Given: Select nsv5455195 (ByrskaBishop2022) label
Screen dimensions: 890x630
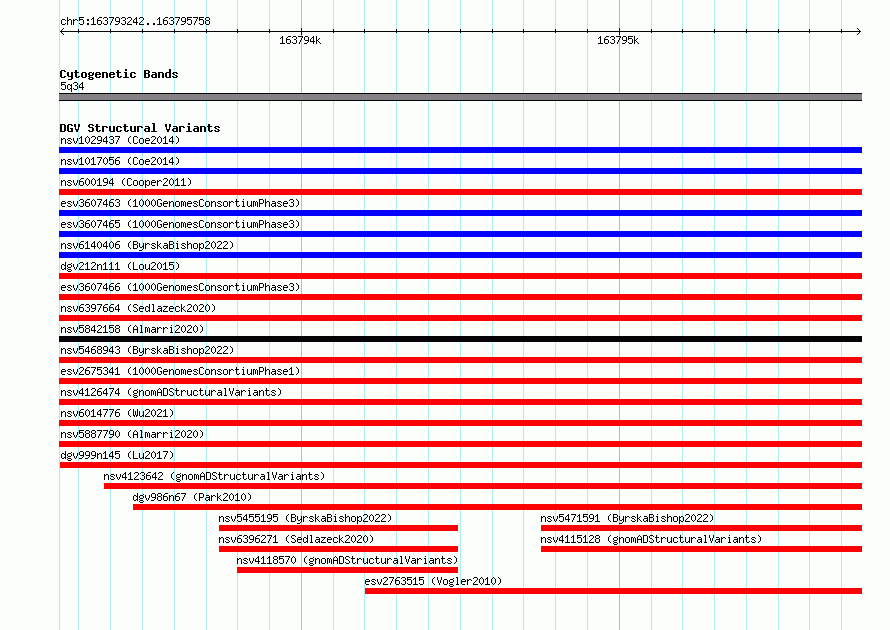Looking at the screenshot, I should pos(305,518).
